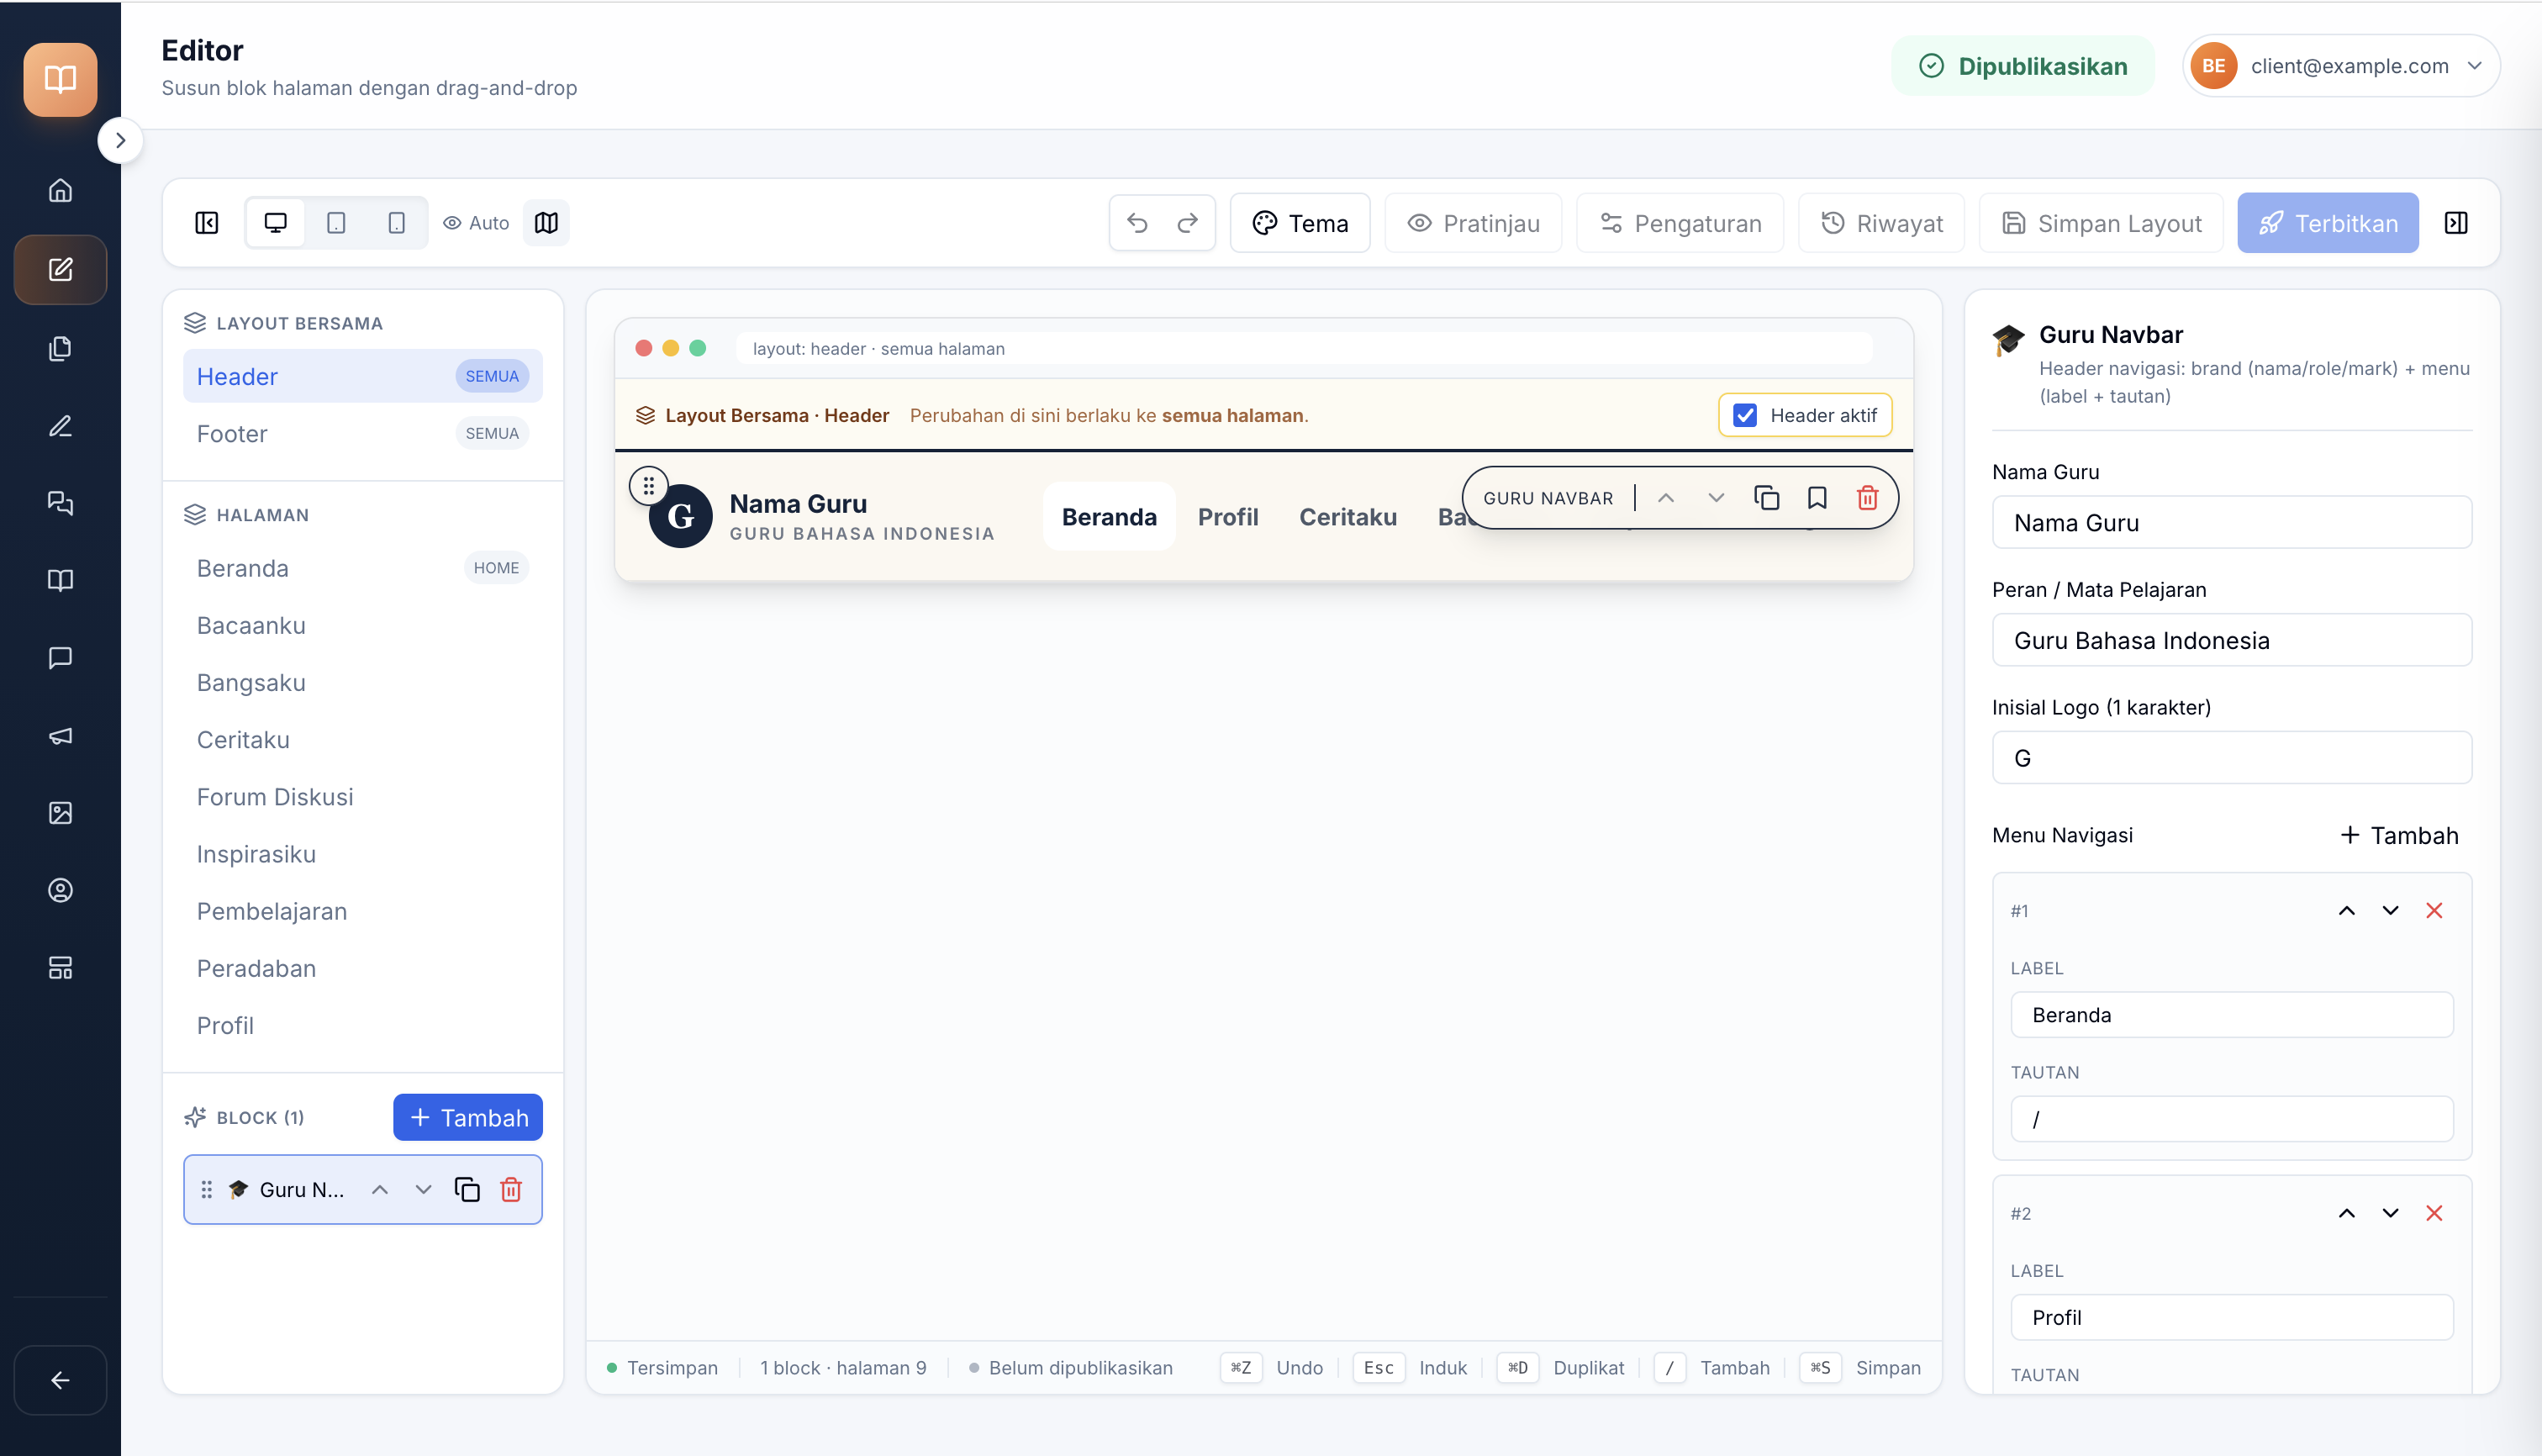The width and height of the screenshot is (2542, 1456).
Task: Remove menu item #1 with red X
Action: [2434, 910]
